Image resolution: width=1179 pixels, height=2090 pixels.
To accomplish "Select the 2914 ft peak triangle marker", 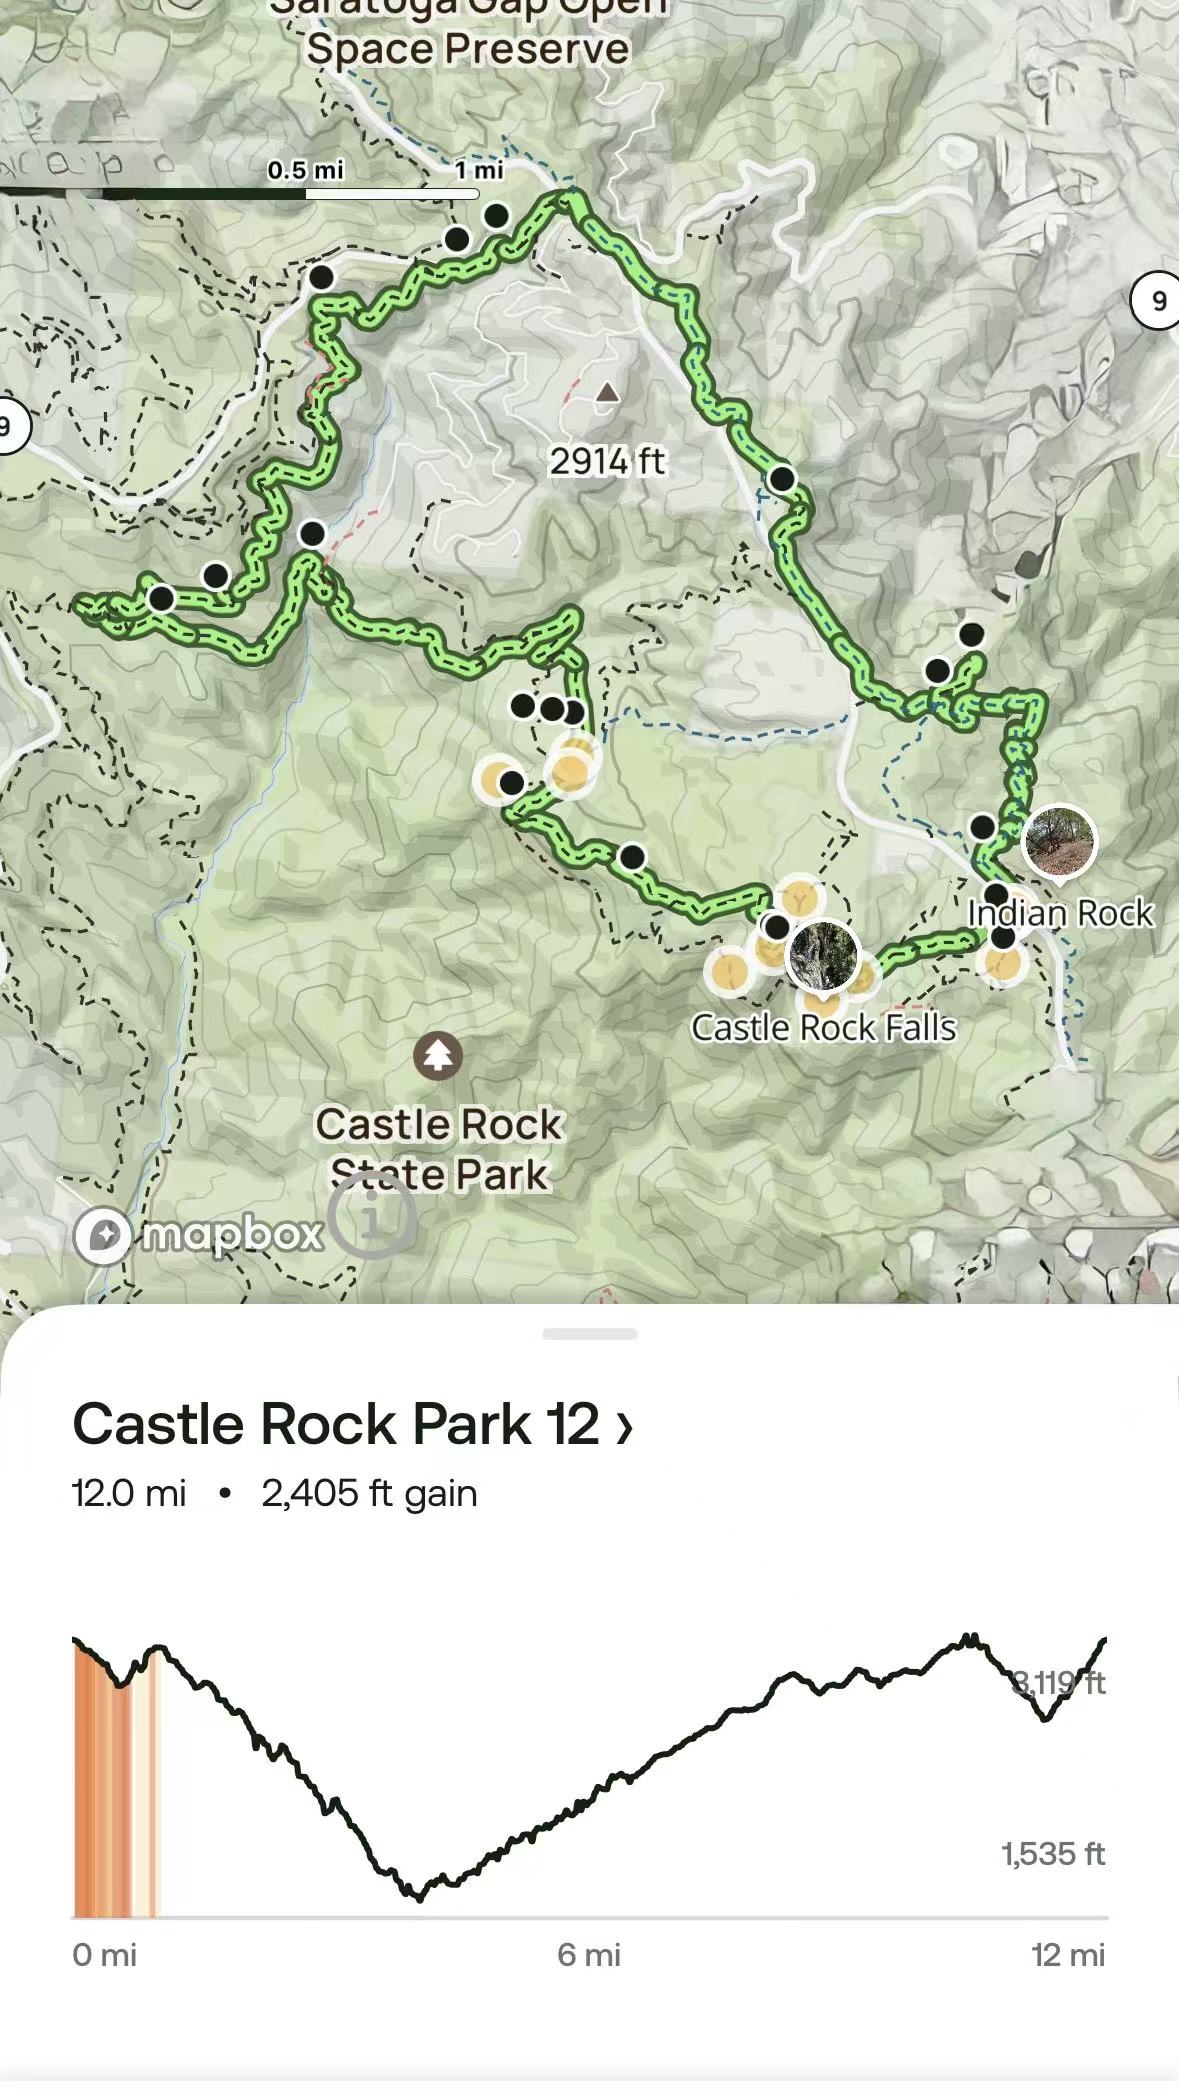I will coord(607,393).
